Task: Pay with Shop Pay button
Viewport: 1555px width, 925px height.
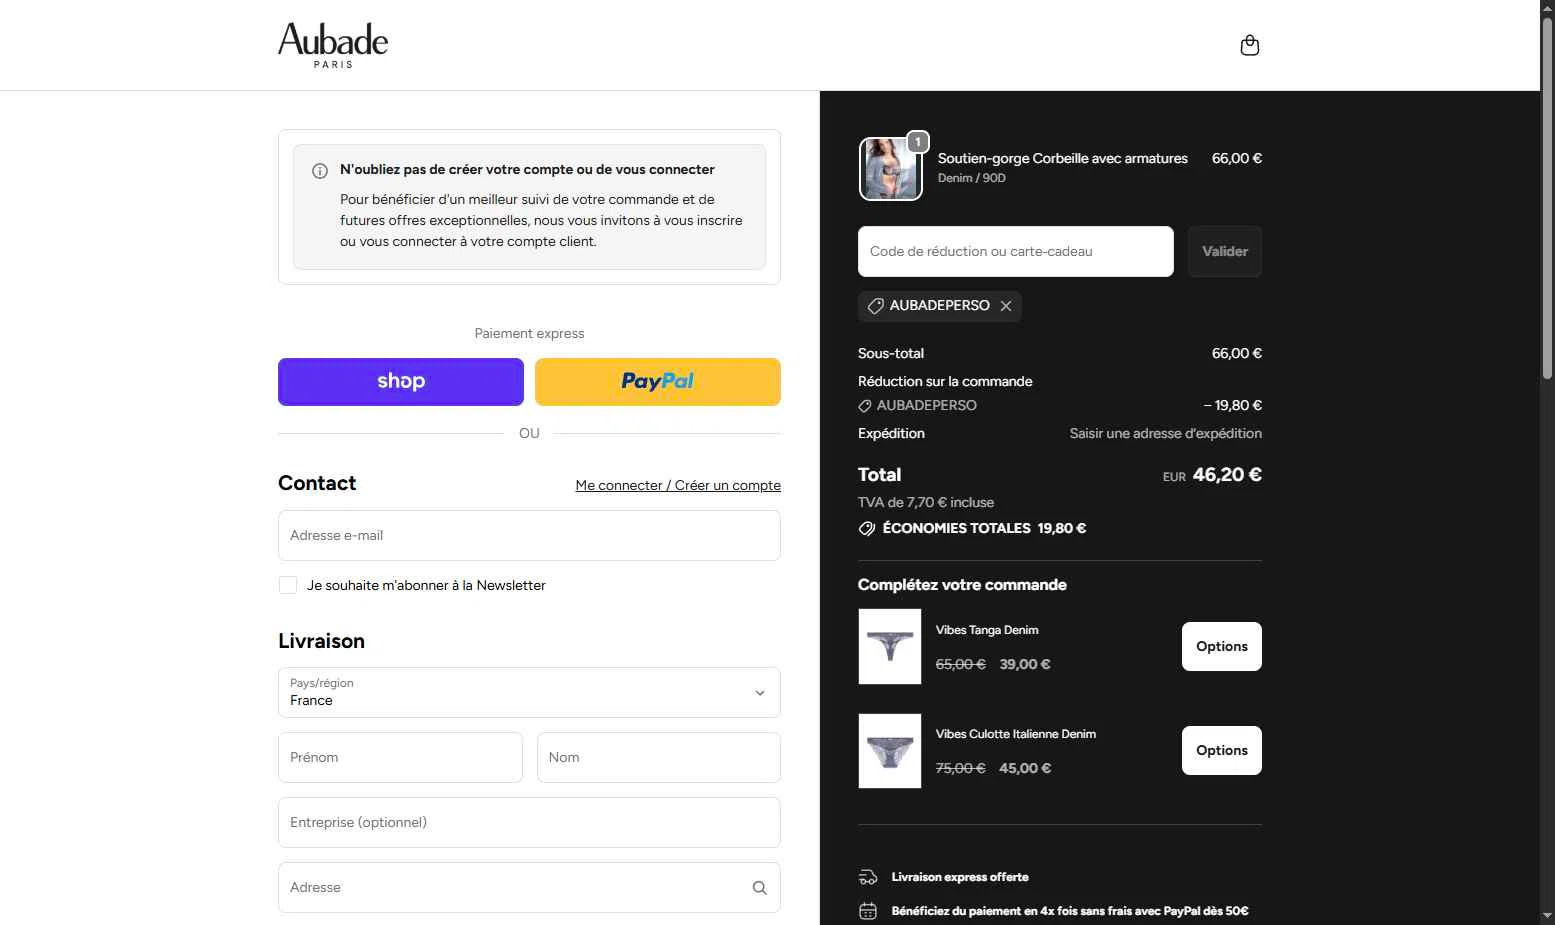Action: point(401,382)
